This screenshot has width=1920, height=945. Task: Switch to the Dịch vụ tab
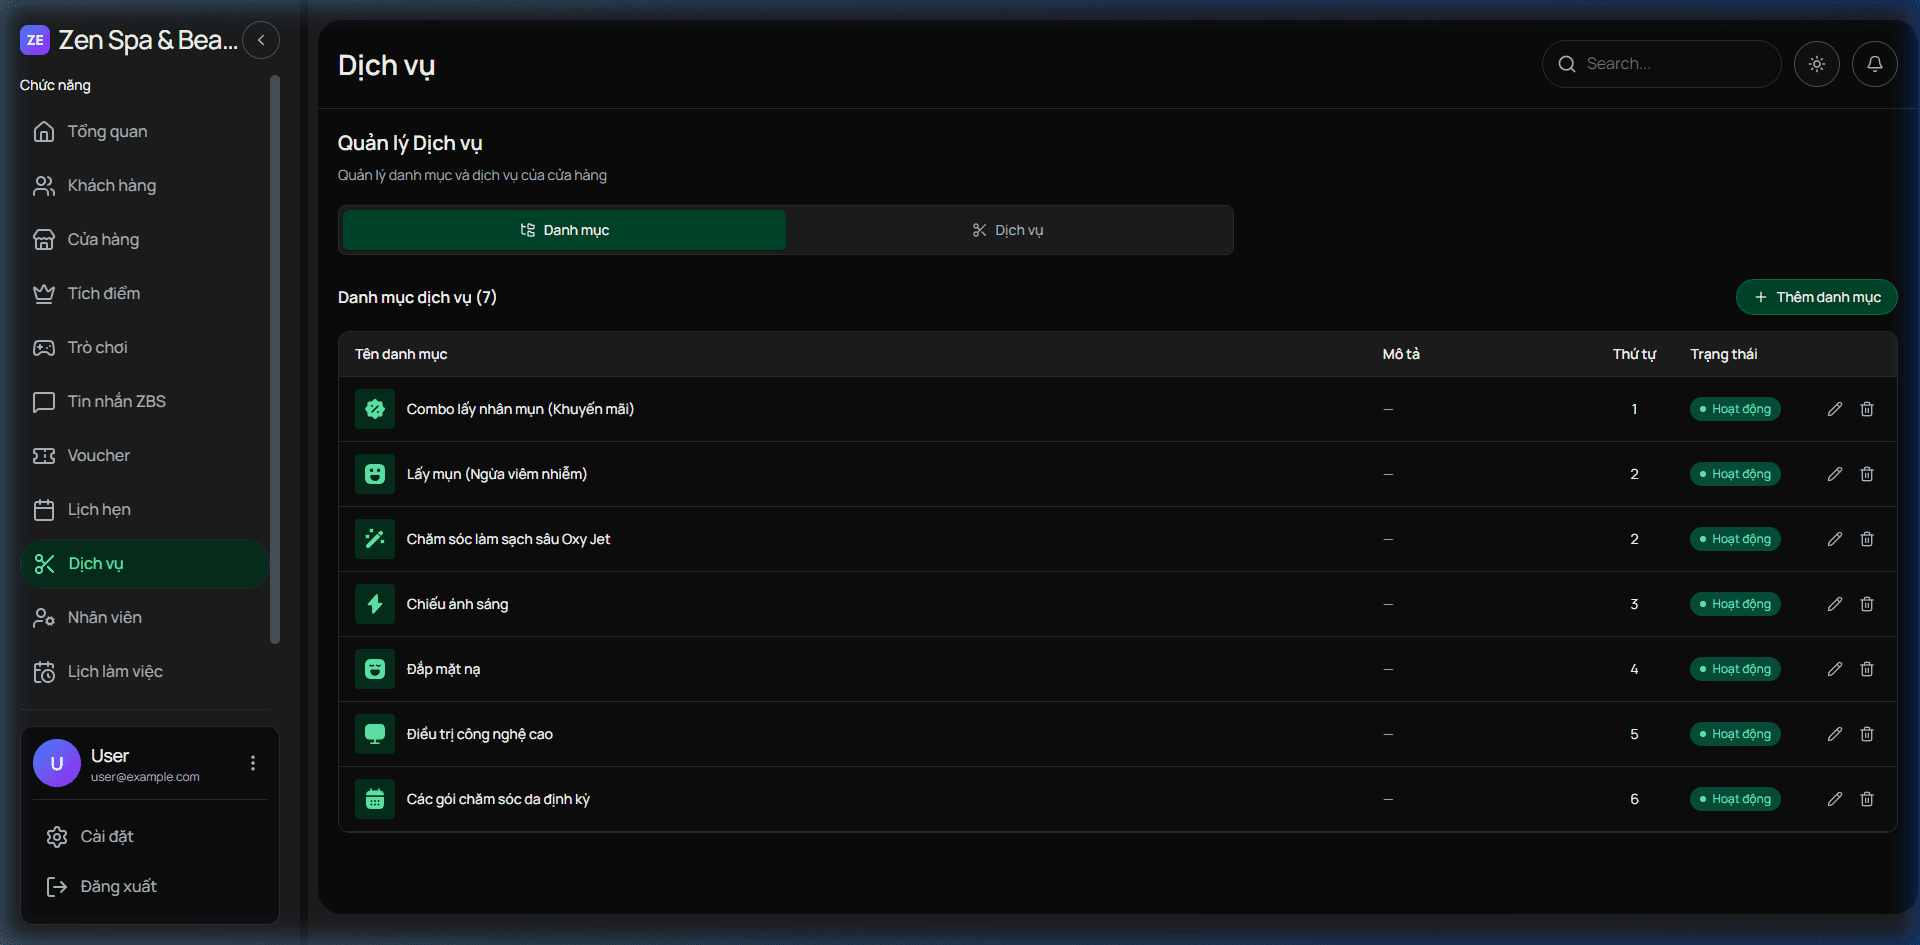point(1008,230)
